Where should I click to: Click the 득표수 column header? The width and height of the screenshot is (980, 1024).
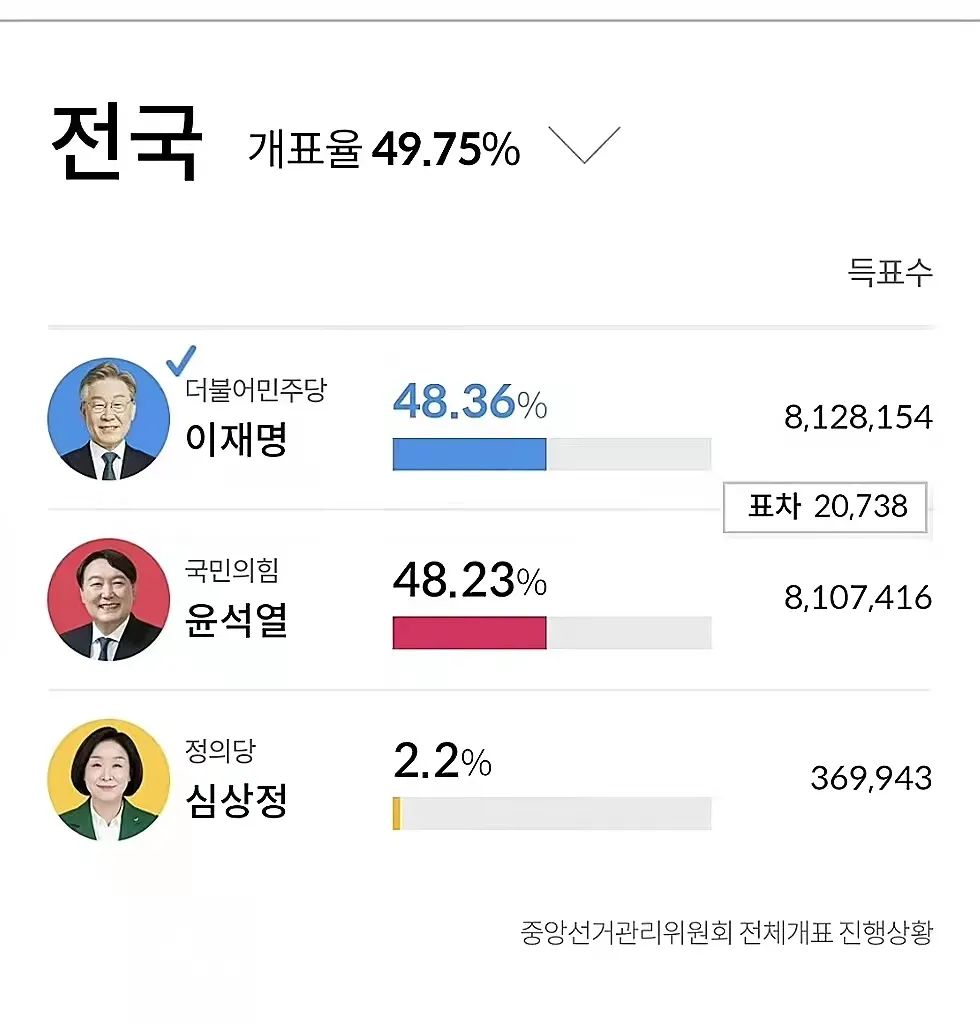(x=890, y=272)
